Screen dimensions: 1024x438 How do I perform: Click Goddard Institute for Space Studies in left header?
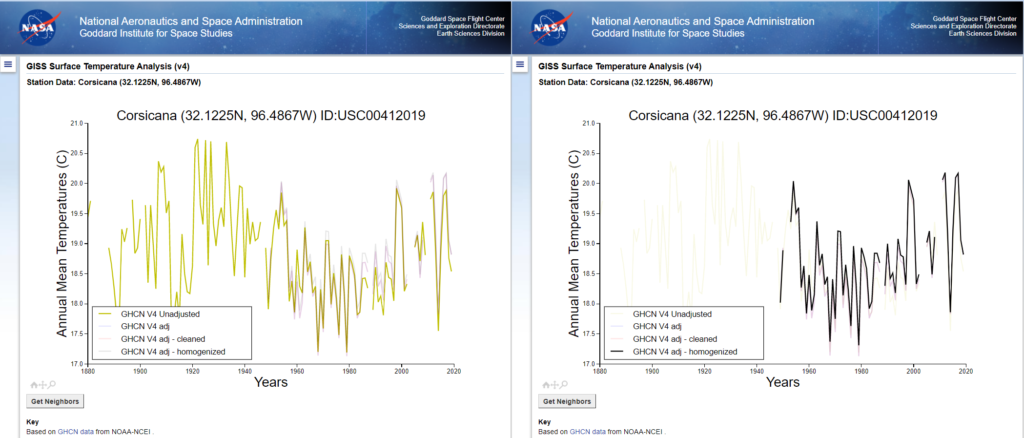click(155, 33)
